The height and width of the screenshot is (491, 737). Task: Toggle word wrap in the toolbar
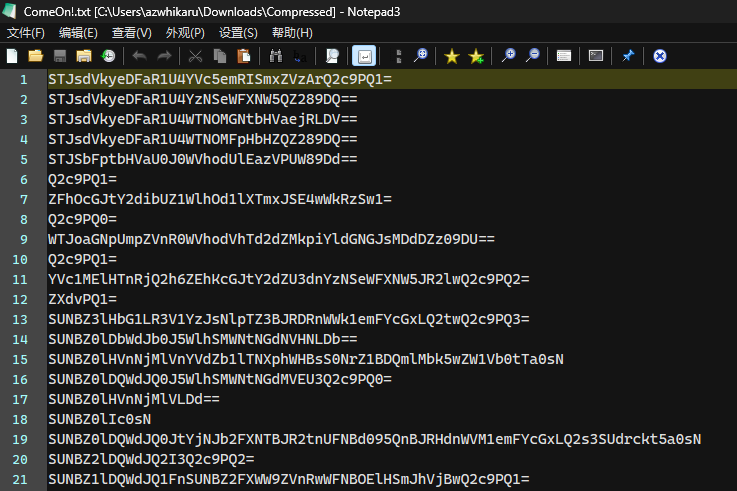[x=364, y=56]
